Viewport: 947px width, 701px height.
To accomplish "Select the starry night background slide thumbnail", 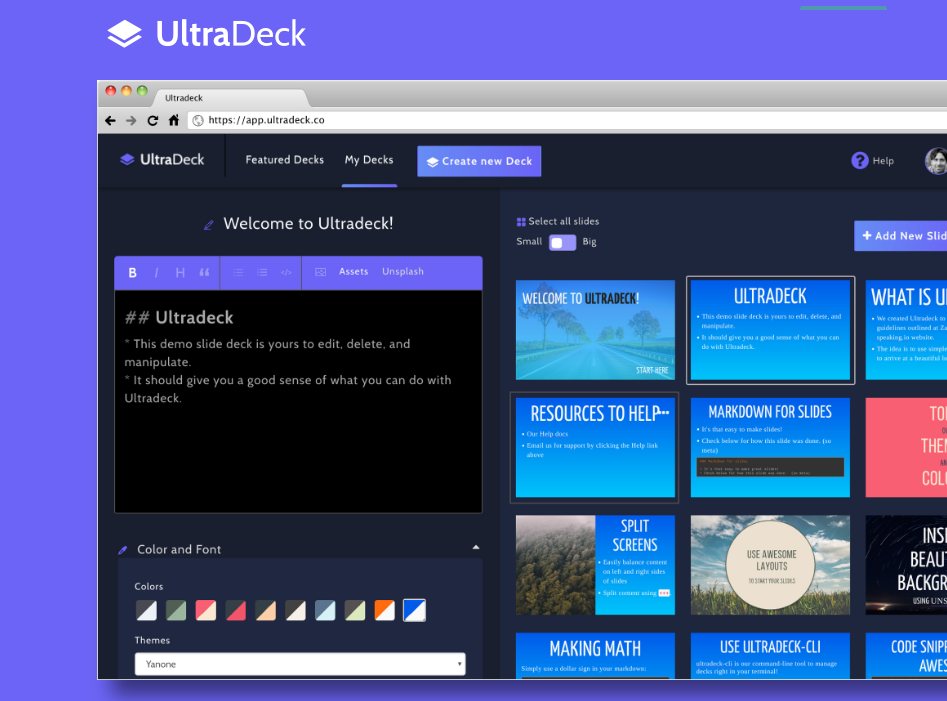I will [906, 565].
